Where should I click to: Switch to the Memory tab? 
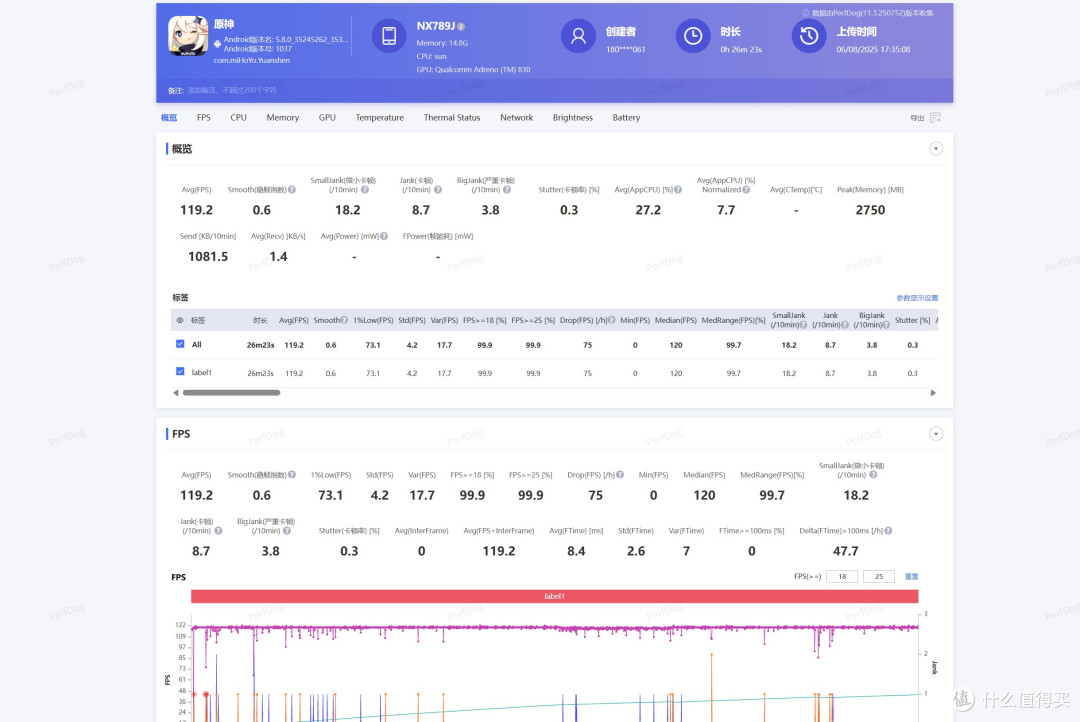coord(282,118)
